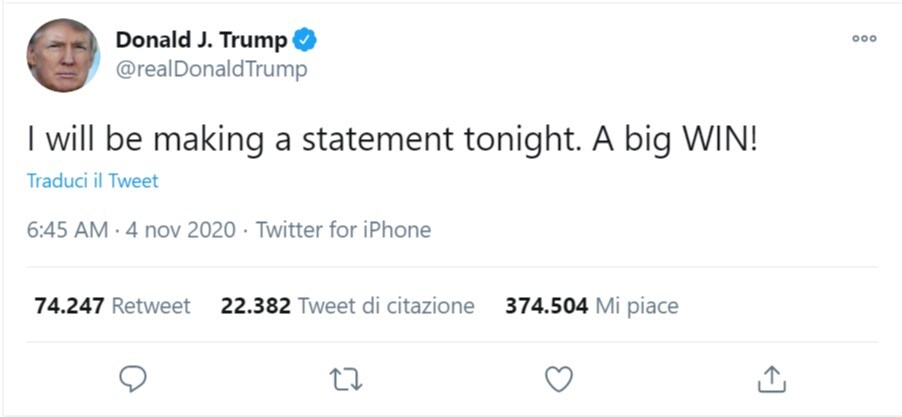The height and width of the screenshot is (417, 902).
Task: Click the '4 nov 2020' date
Action: (x=181, y=230)
